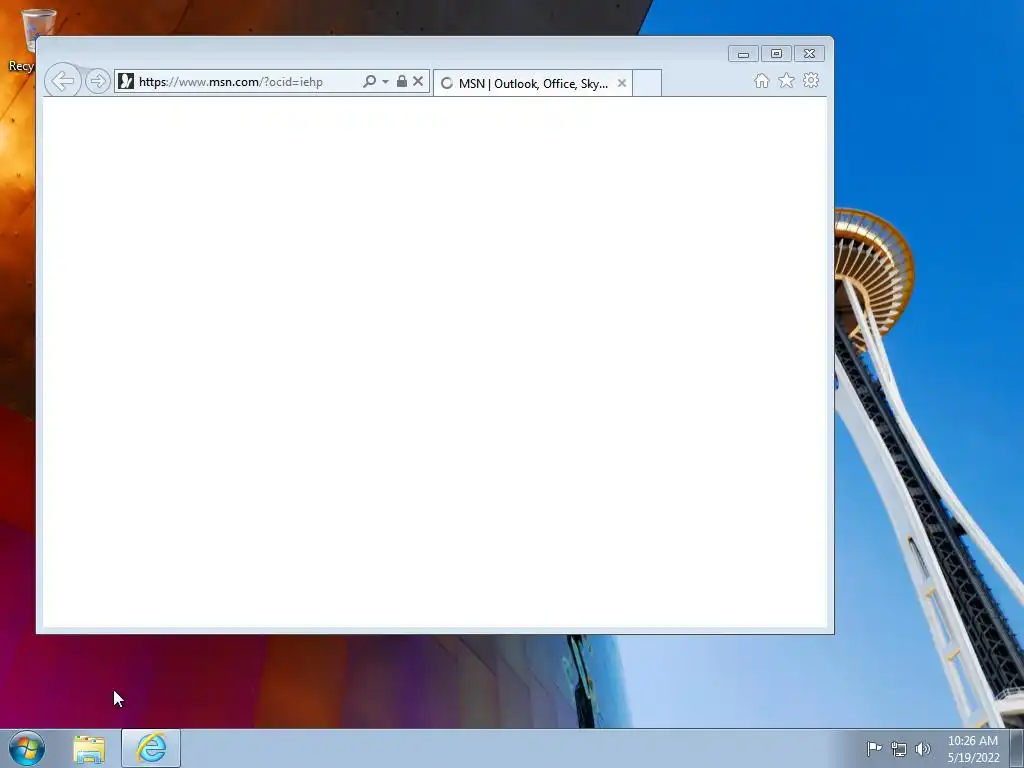
Task: Click the MSN site favicon in address bar
Action: 126,81
